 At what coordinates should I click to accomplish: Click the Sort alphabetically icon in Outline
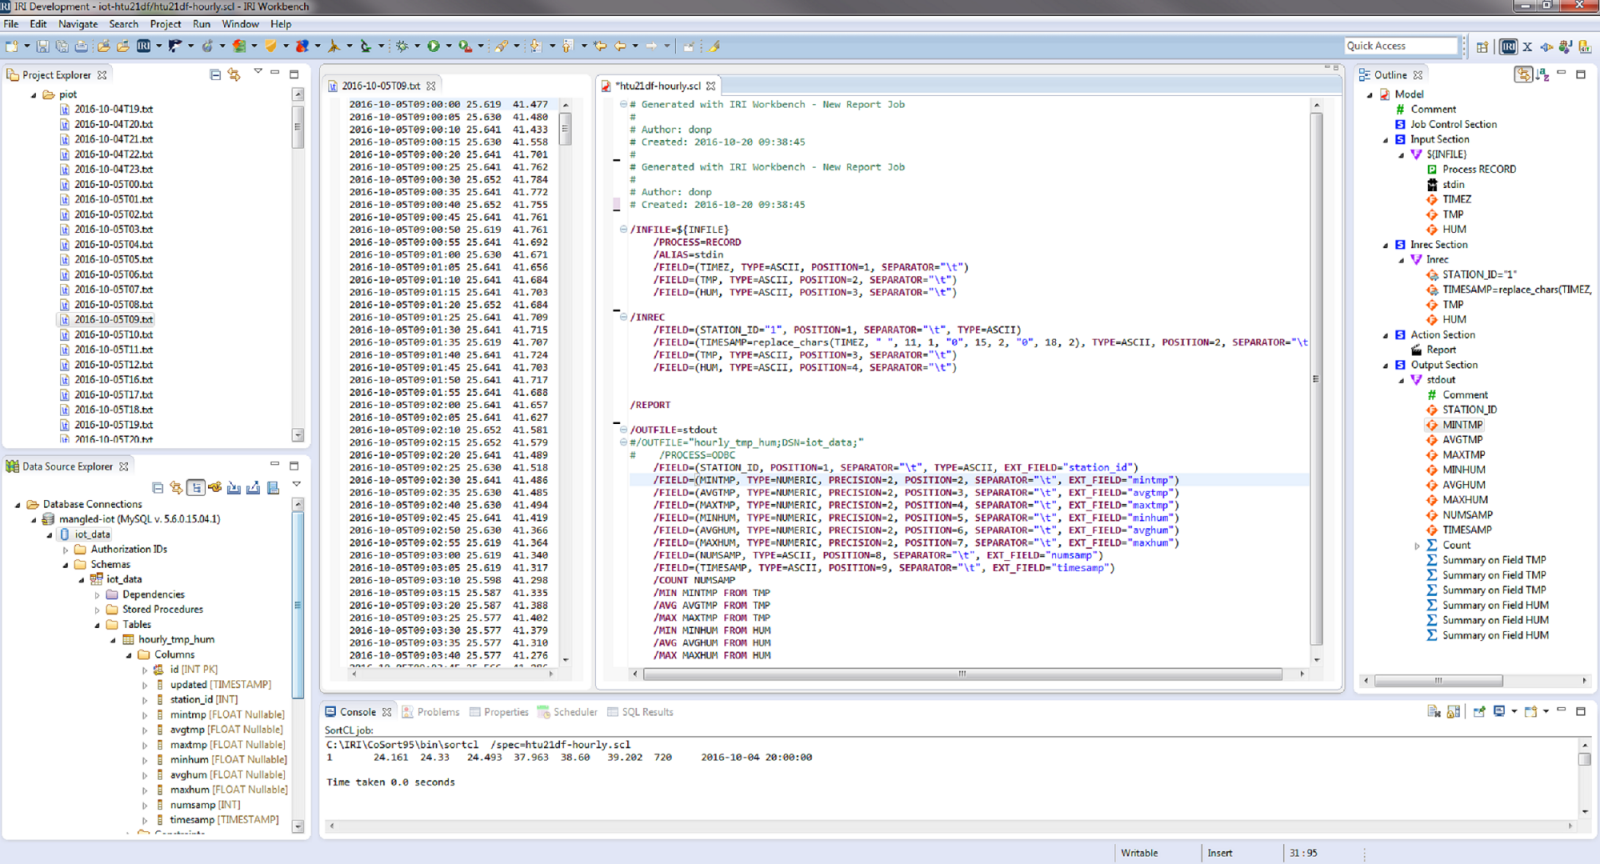[1542, 75]
